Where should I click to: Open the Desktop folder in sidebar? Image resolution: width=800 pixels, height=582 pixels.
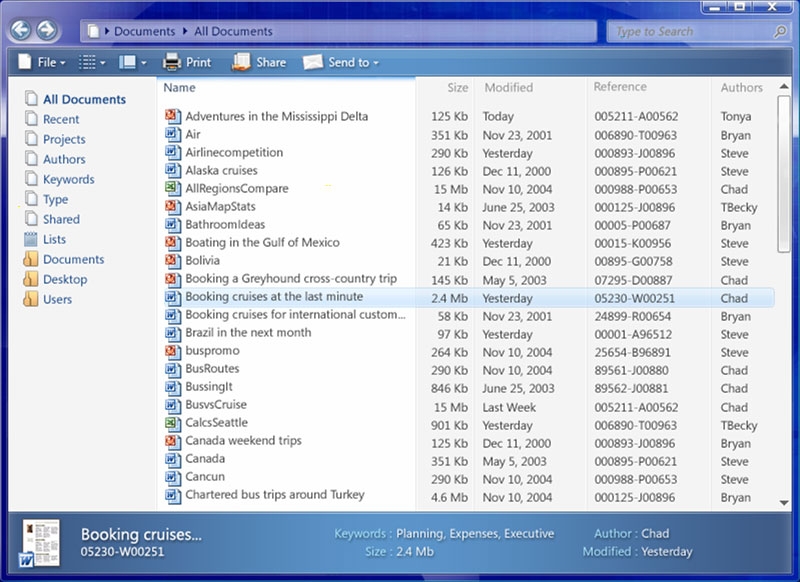64,279
